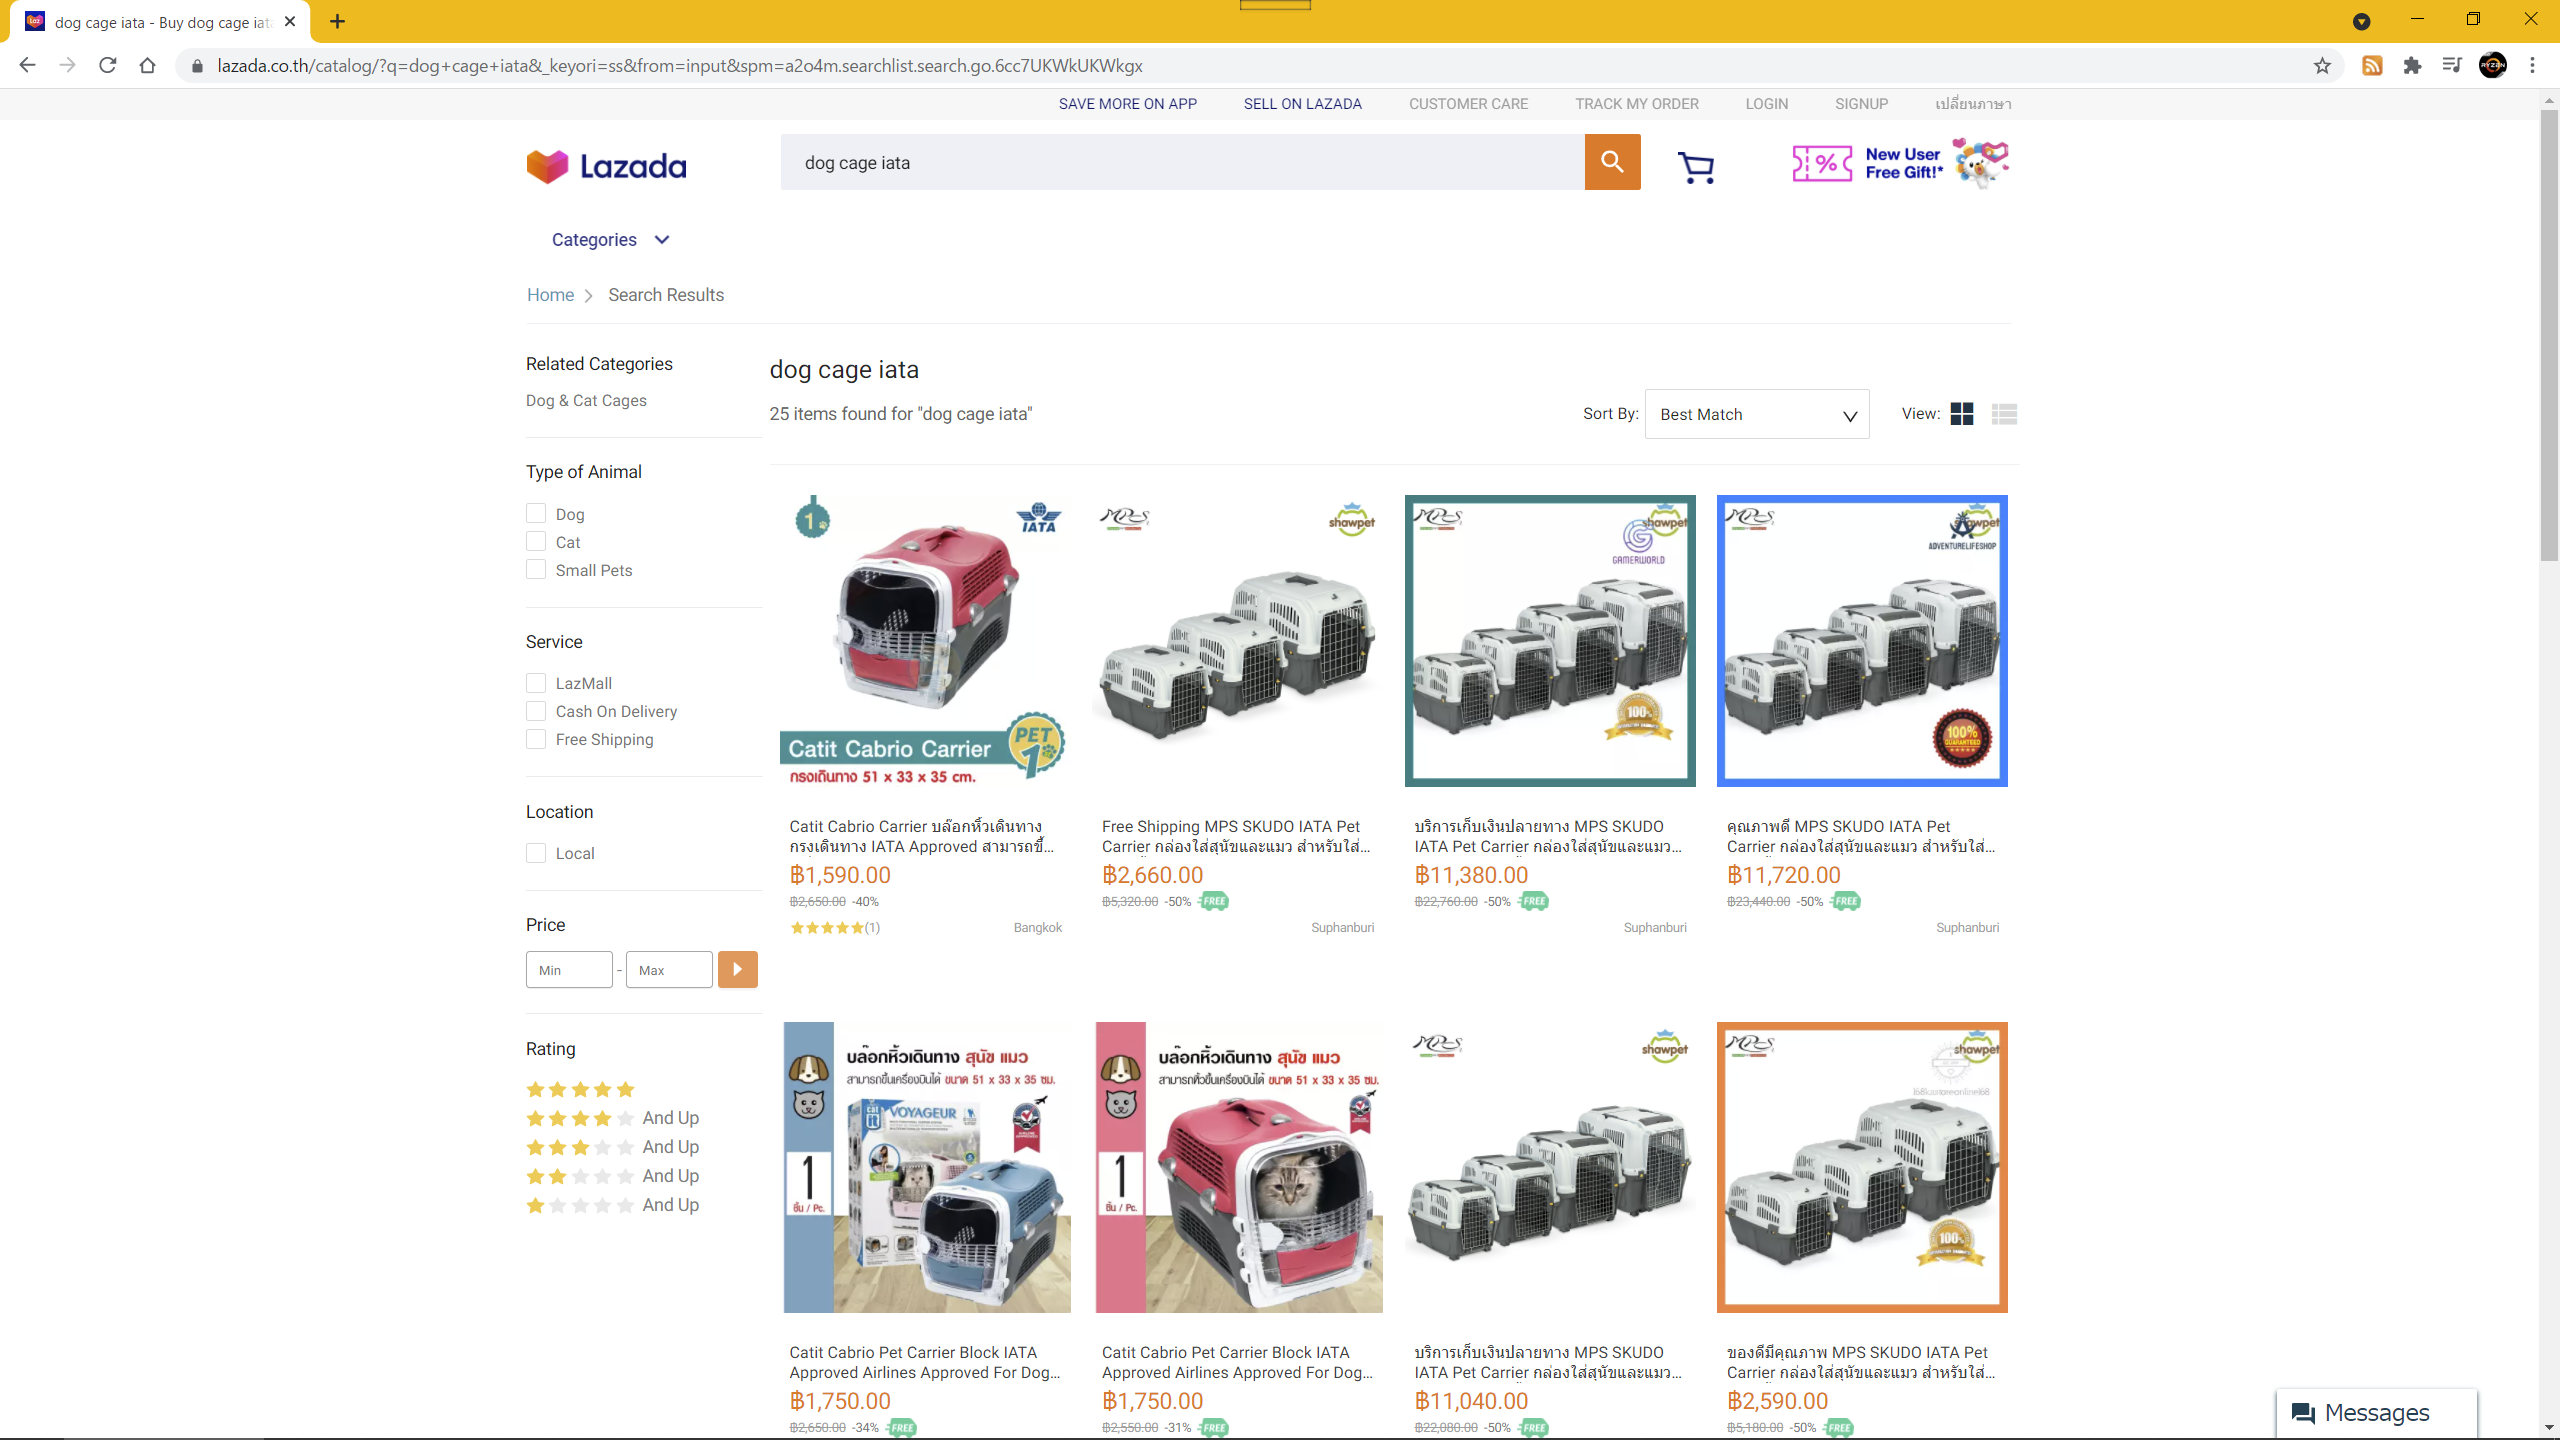Open the Chrome profile avatar

coord(2493,65)
